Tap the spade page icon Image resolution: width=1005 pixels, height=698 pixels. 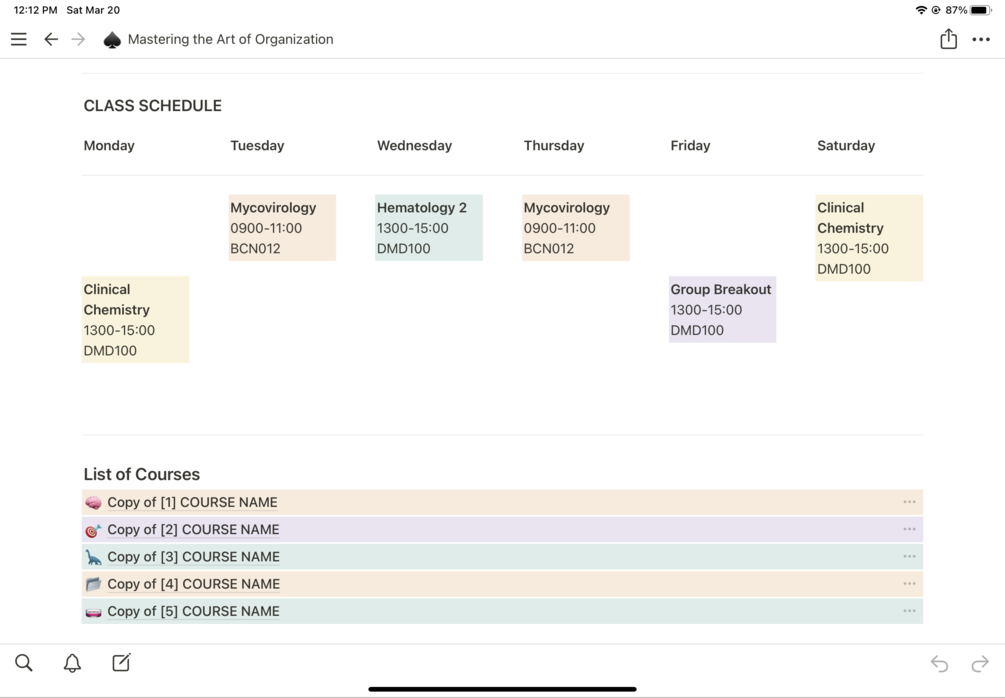112,40
